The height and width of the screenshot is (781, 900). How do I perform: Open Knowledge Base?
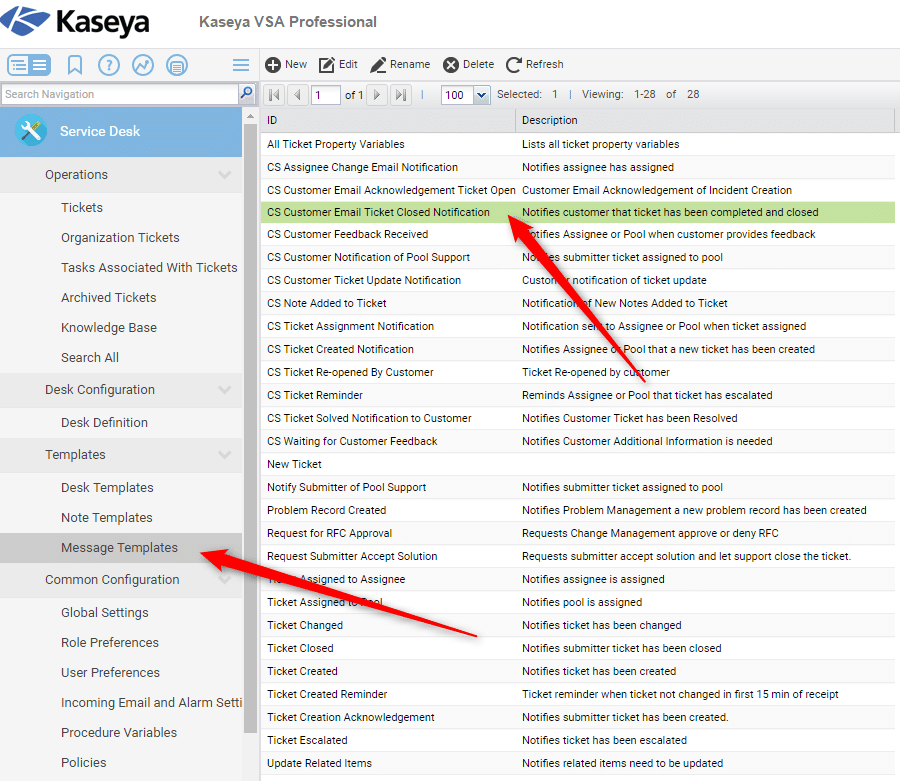(x=109, y=328)
